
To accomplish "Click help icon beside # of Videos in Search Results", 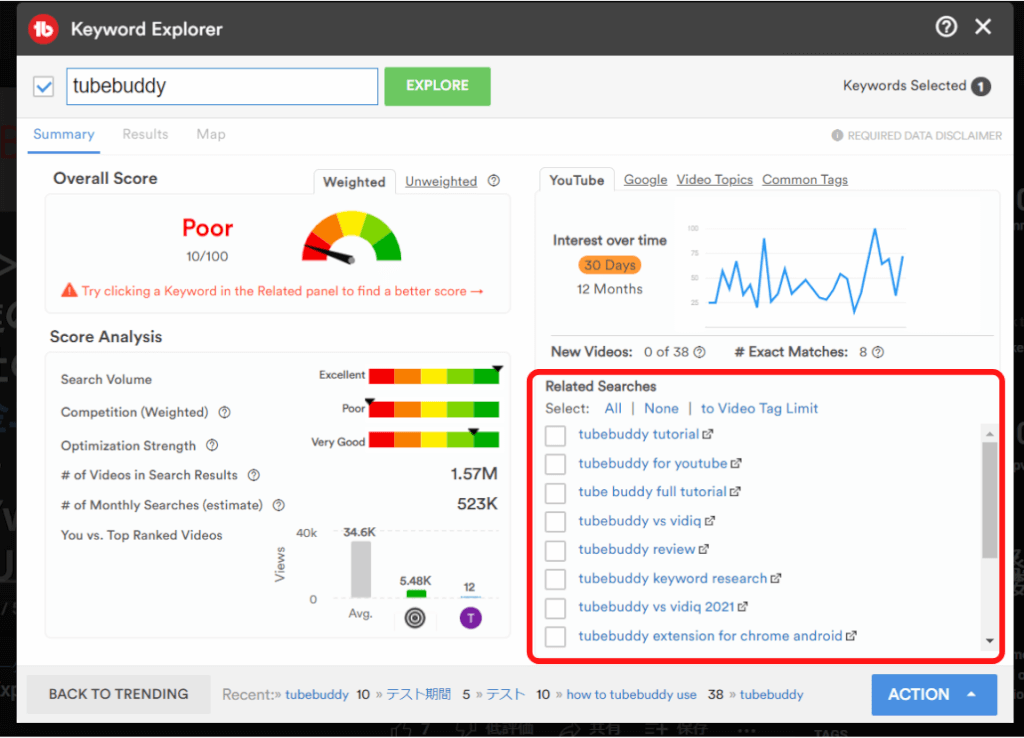I will point(253,475).
